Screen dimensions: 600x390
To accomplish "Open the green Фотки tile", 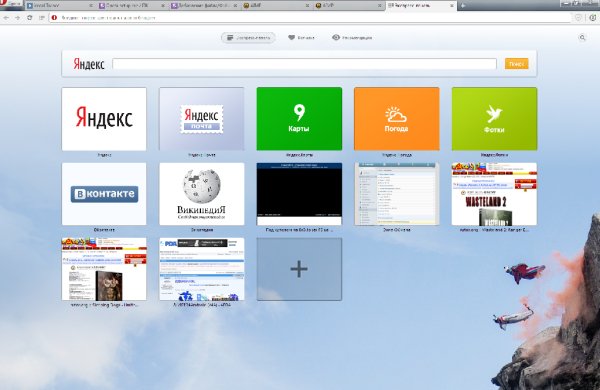I will click(x=494, y=119).
